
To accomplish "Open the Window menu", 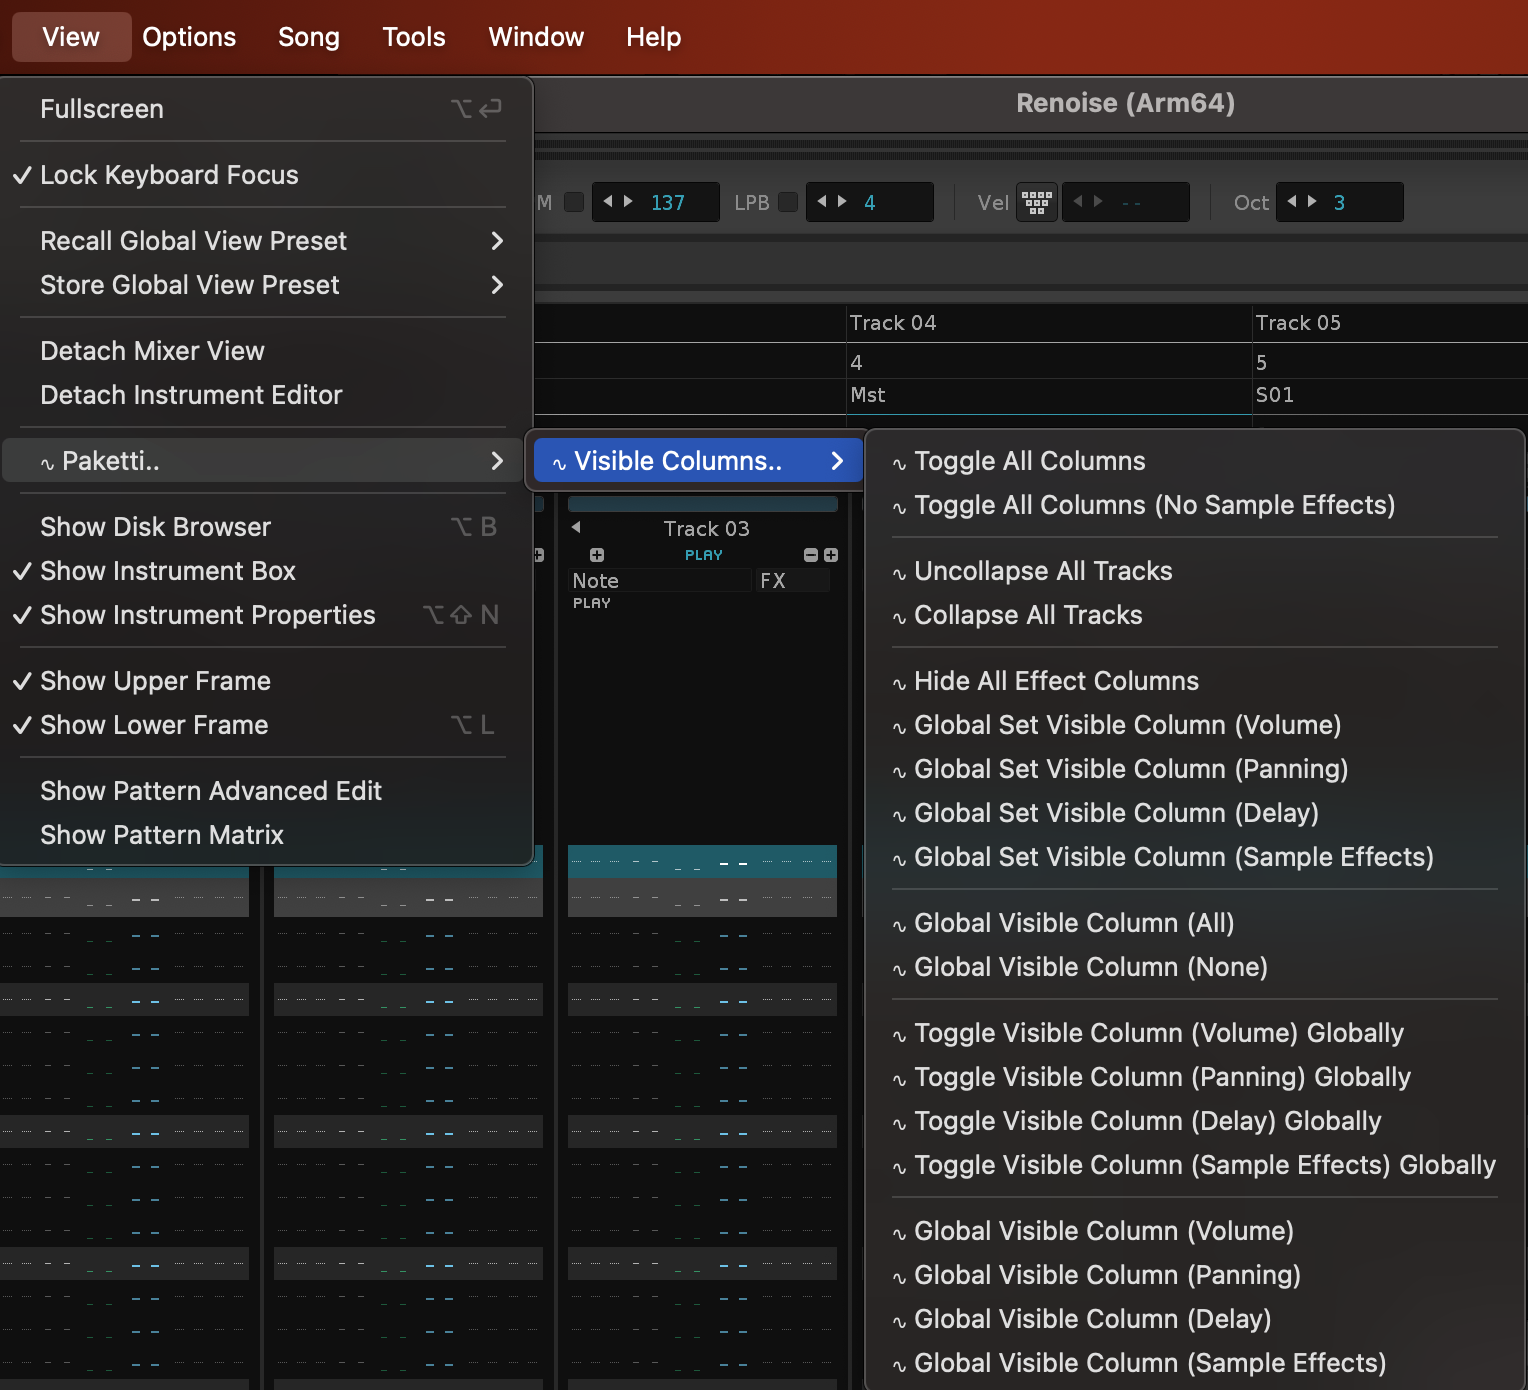I will (536, 37).
